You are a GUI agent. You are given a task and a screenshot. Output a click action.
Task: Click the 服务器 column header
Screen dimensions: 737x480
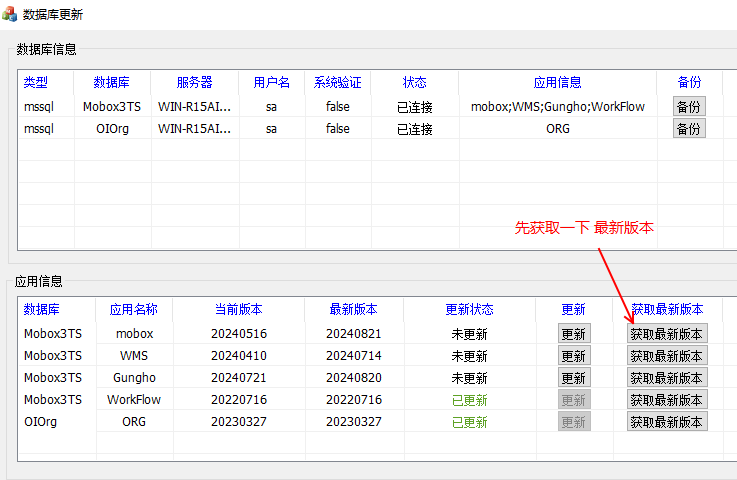(194, 83)
